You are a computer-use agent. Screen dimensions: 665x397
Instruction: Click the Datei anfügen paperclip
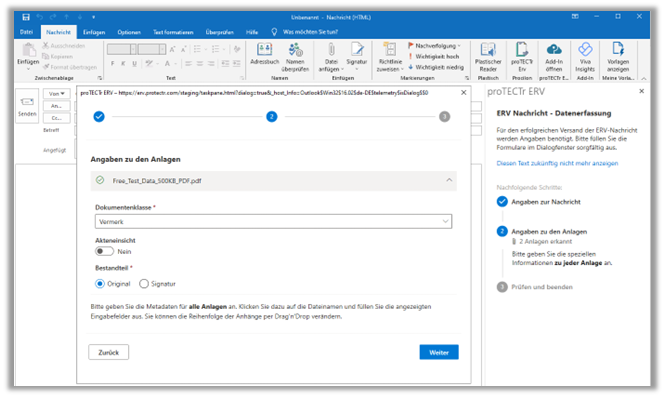(x=331, y=50)
